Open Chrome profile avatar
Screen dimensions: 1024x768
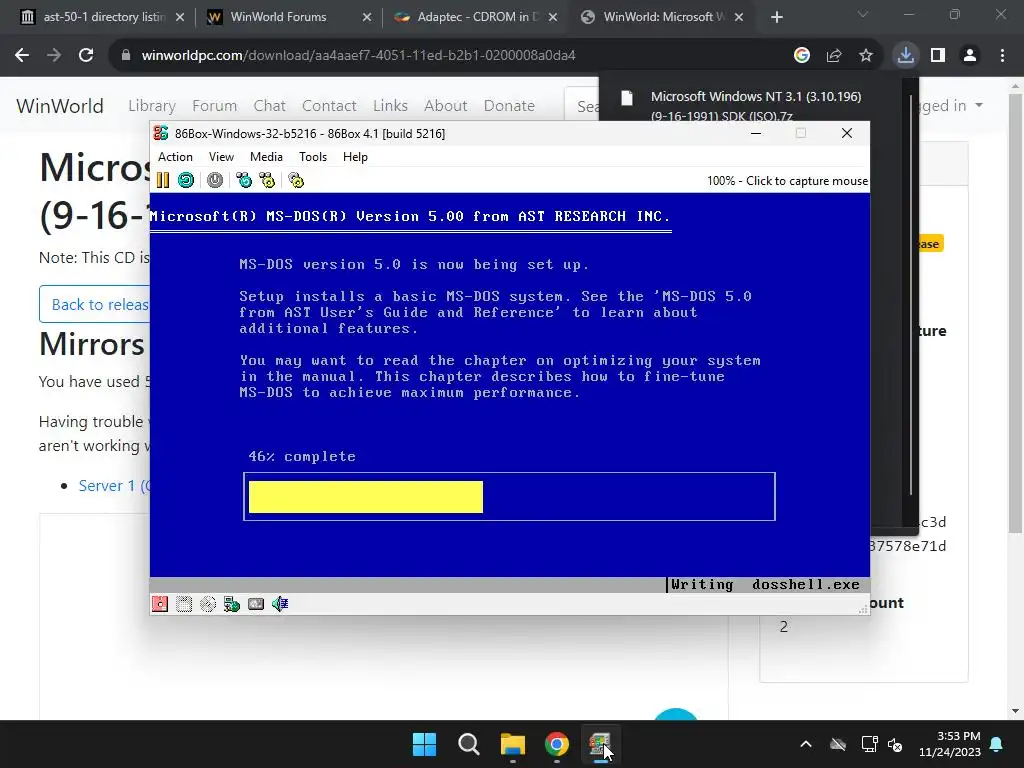pyautogui.click(x=970, y=55)
